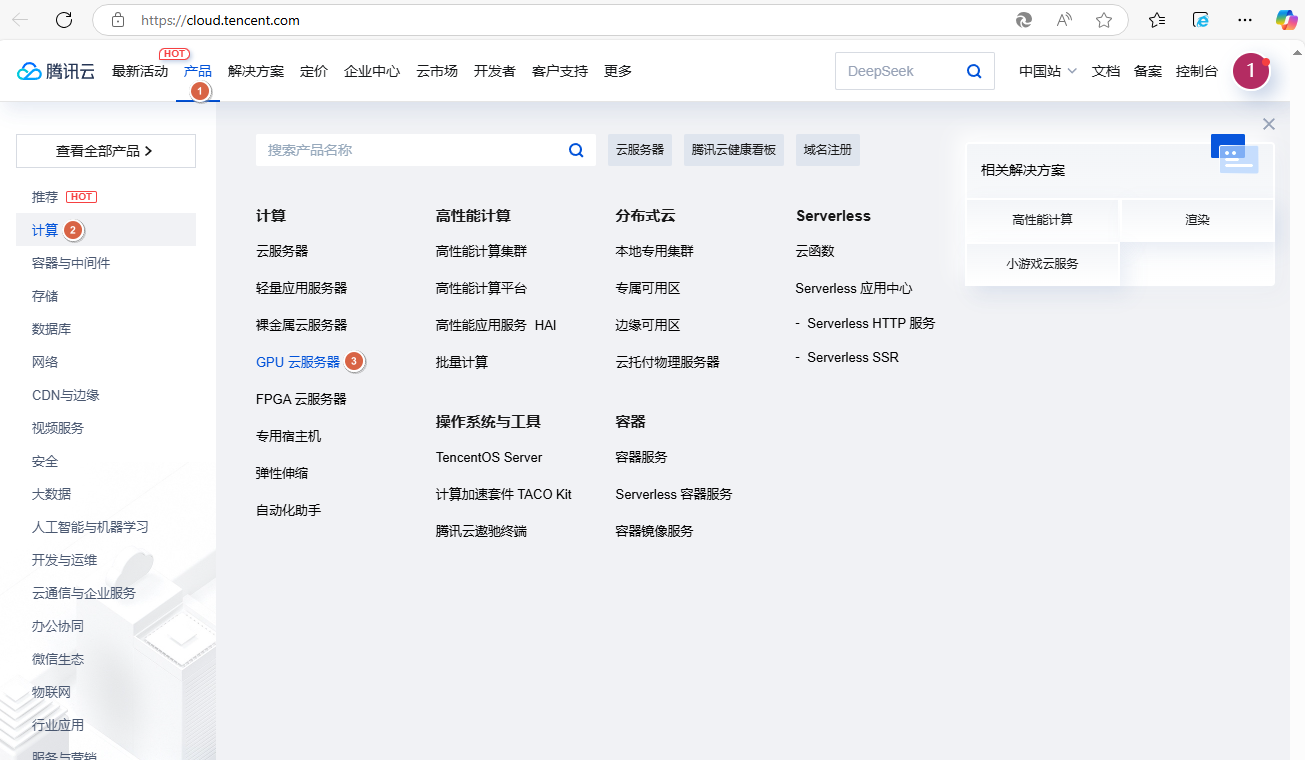Go to Tencent Cloud logo homepage
This screenshot has width=1305, height=760.
click(x=56, y=71)
